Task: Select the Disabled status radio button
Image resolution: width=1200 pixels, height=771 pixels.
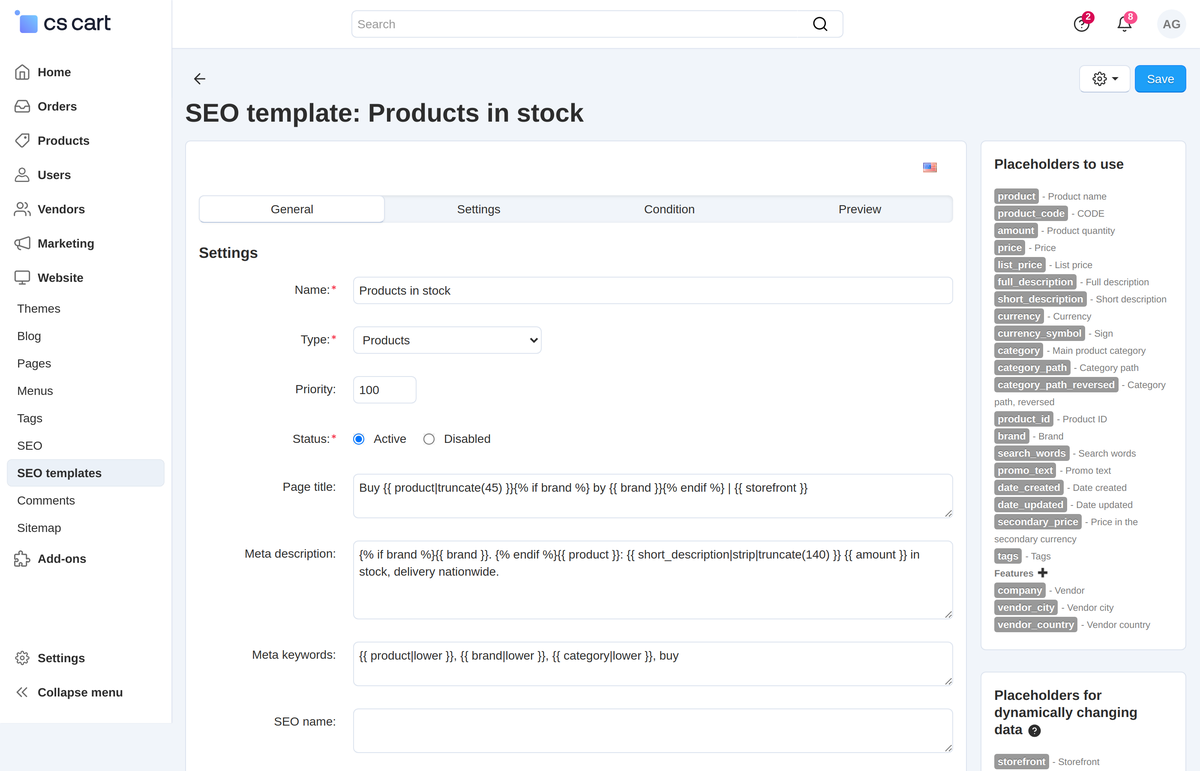Action: (x=429, y=439)
